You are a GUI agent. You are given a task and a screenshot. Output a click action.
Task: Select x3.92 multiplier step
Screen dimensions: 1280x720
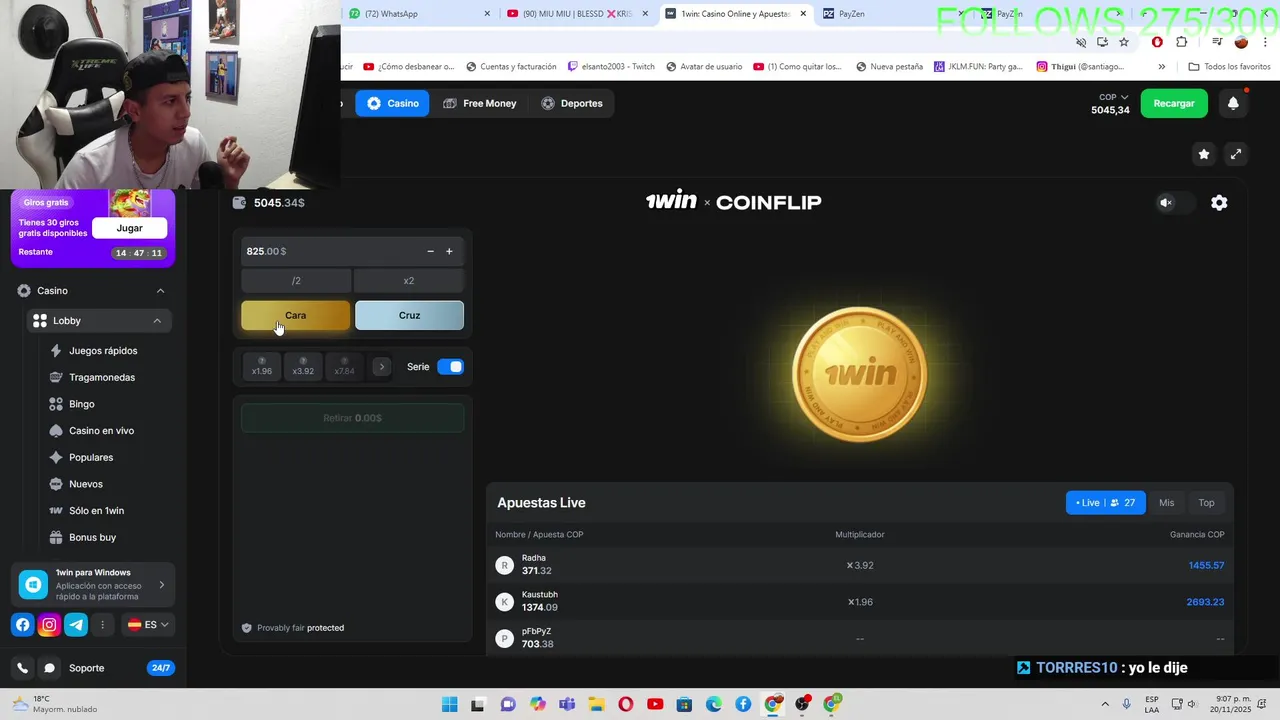(x=303, y=367)
